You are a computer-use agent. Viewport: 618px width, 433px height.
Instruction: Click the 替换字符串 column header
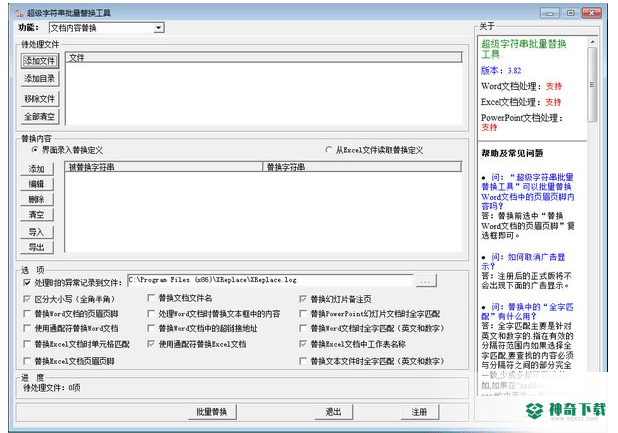[x=362, y=167]
